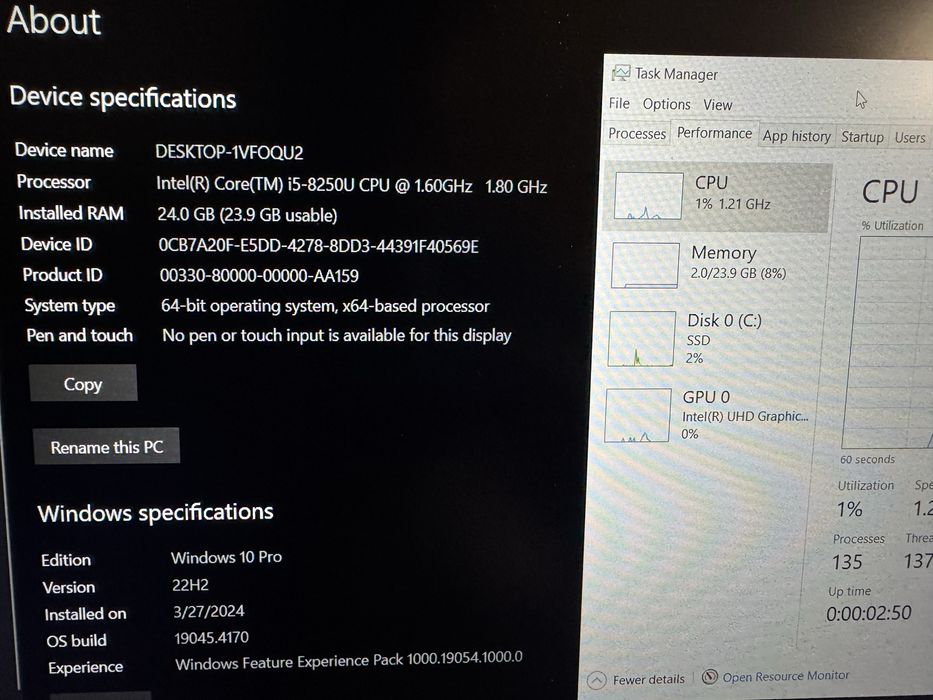This screenshot has width=933, height=700.
Task: Switch to the Processes tab
Action: 637,134
